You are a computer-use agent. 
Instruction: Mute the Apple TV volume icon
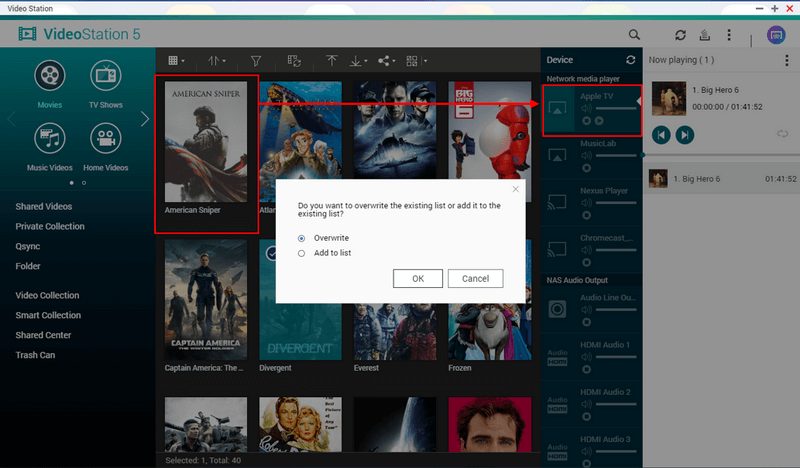[587, 108]
